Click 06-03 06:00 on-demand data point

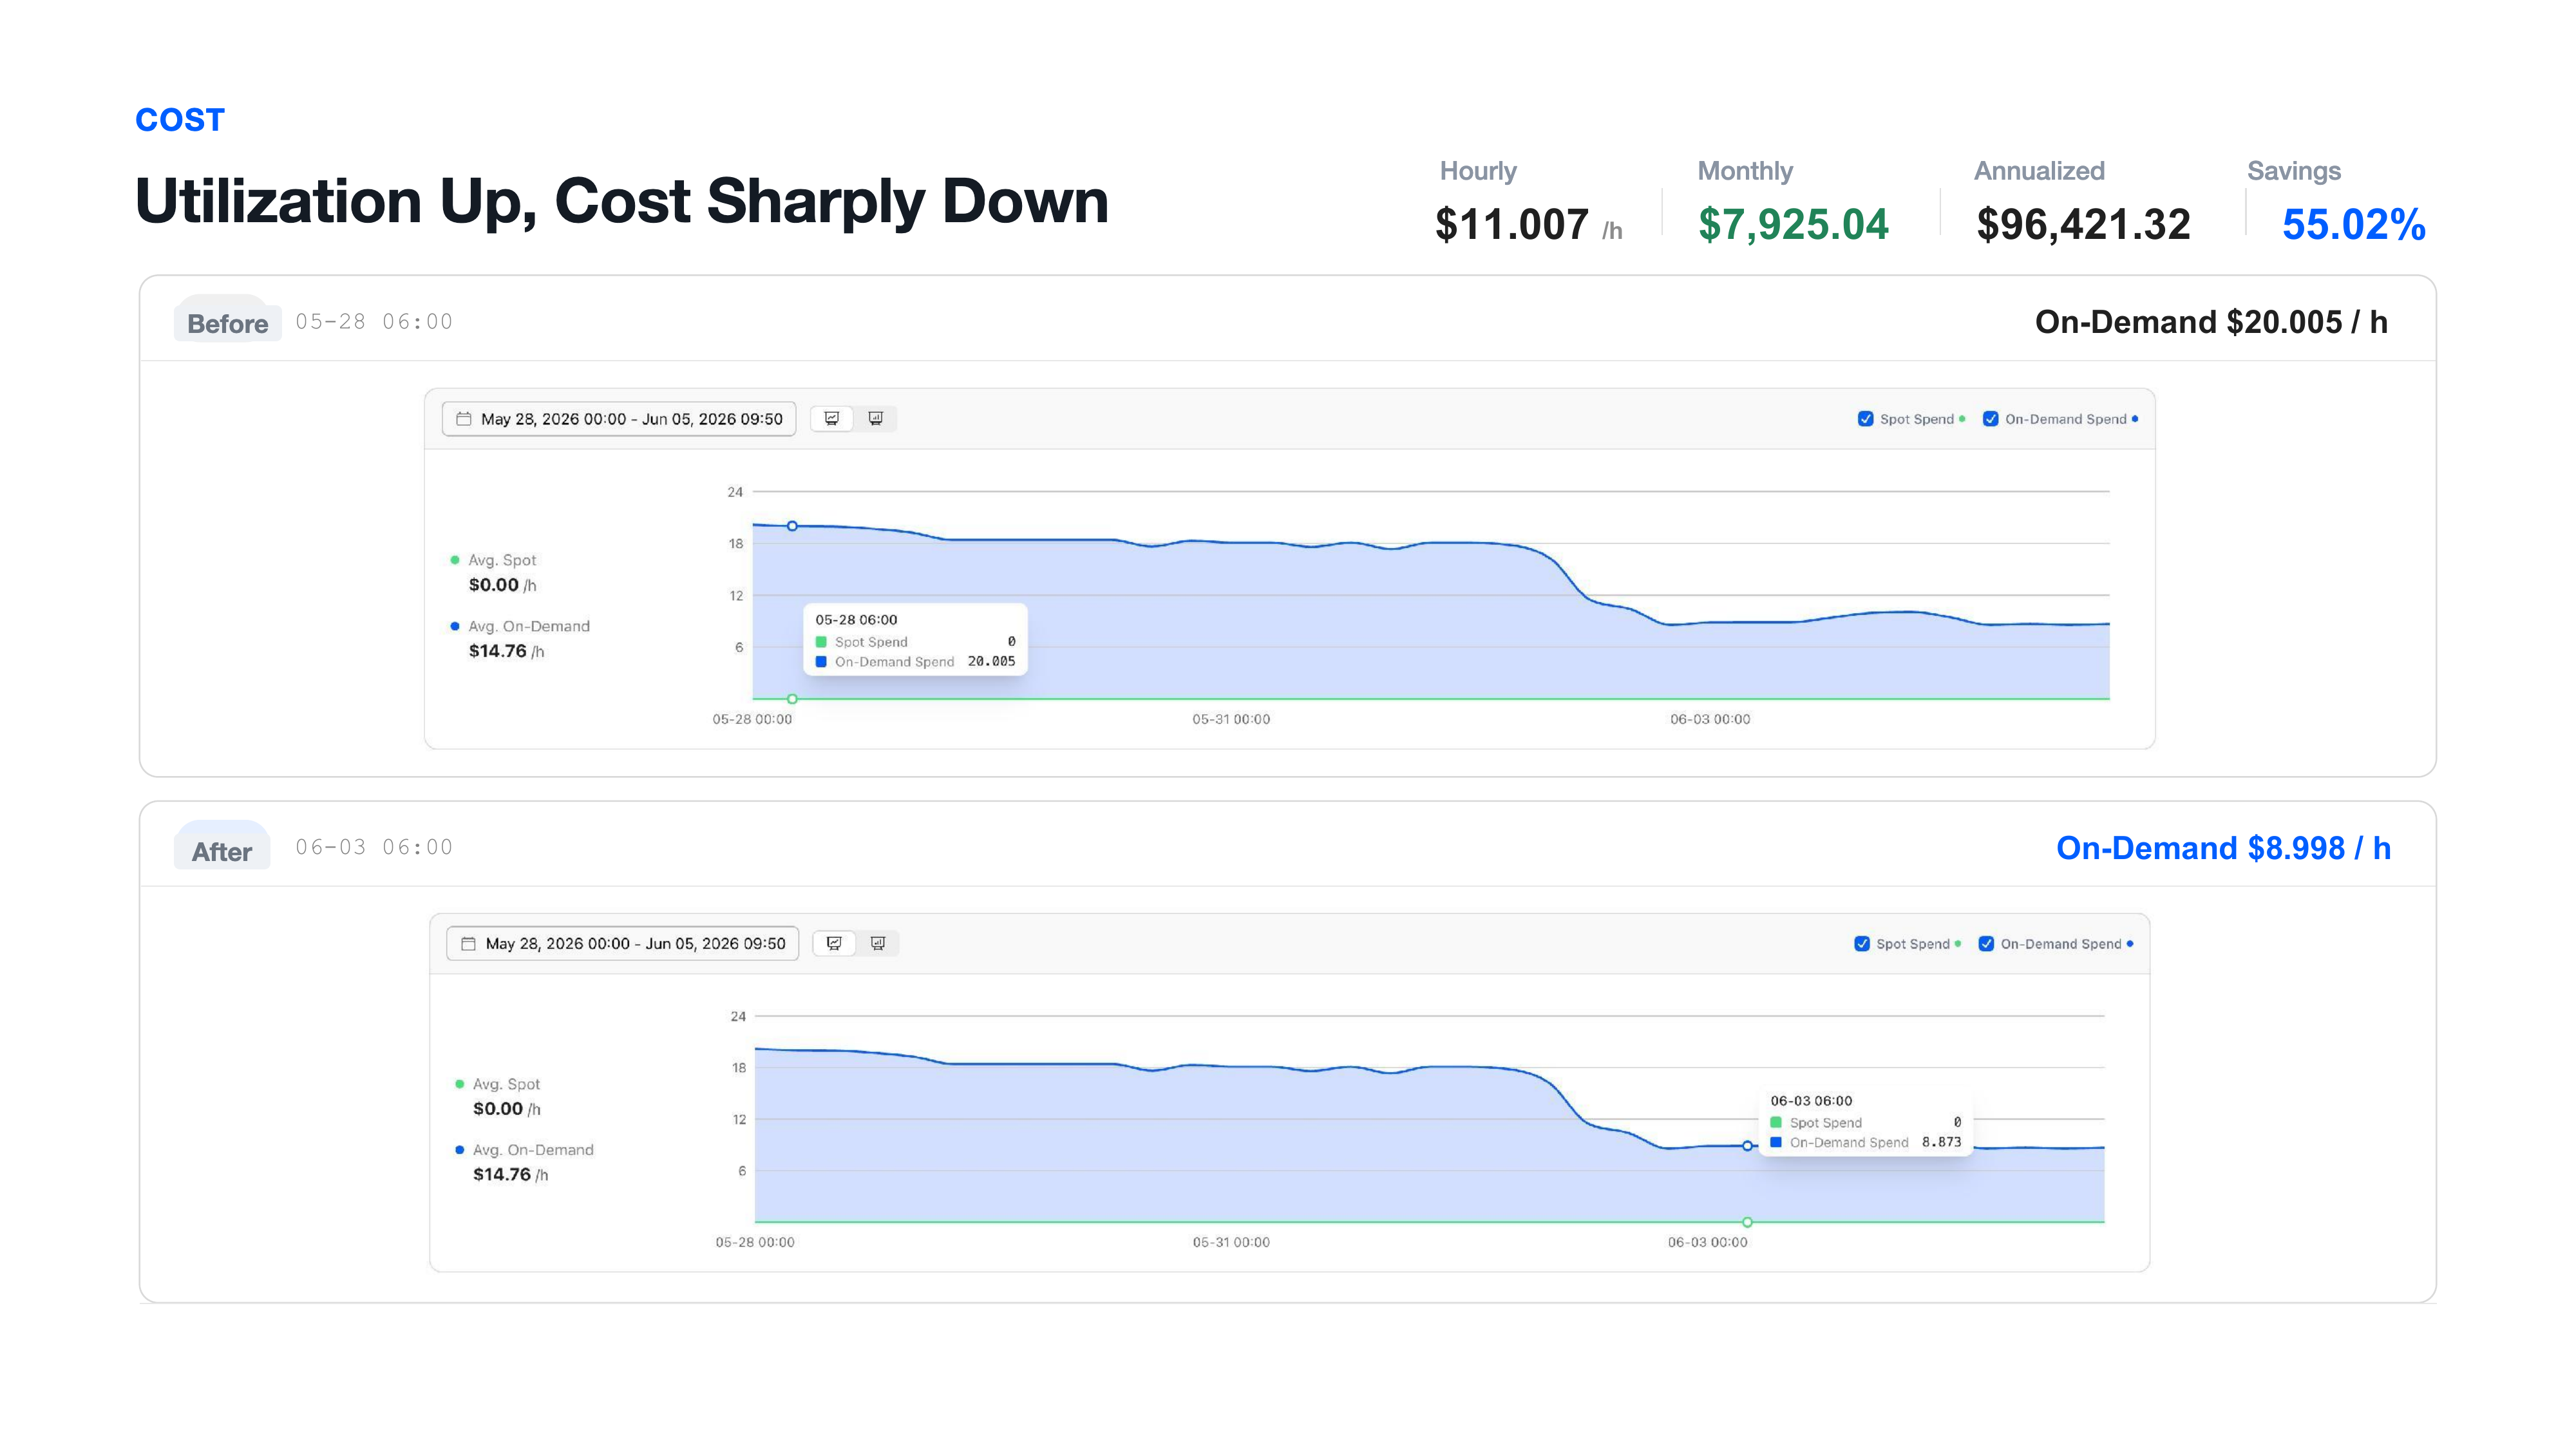click(x=1747, y=1146)
